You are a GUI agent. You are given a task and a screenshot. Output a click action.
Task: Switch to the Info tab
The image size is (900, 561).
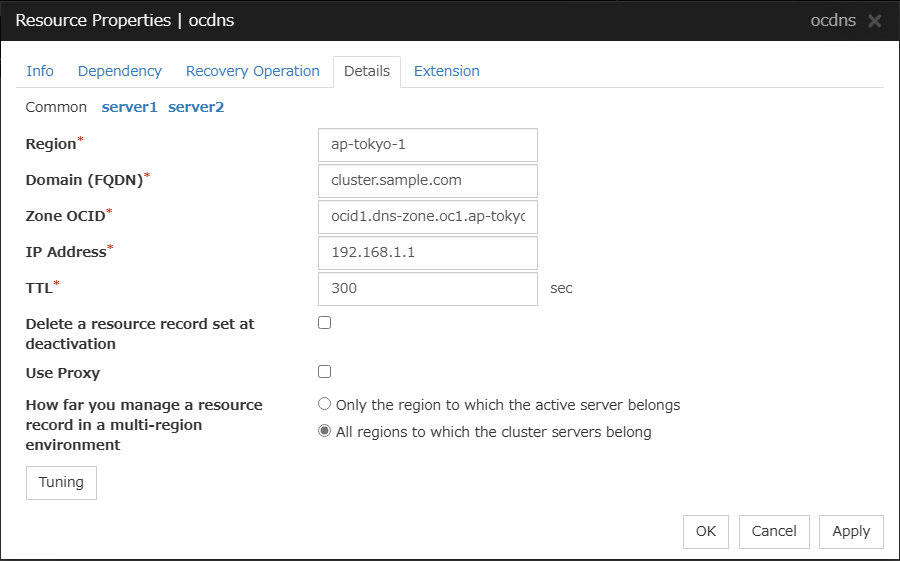[40, 72]
